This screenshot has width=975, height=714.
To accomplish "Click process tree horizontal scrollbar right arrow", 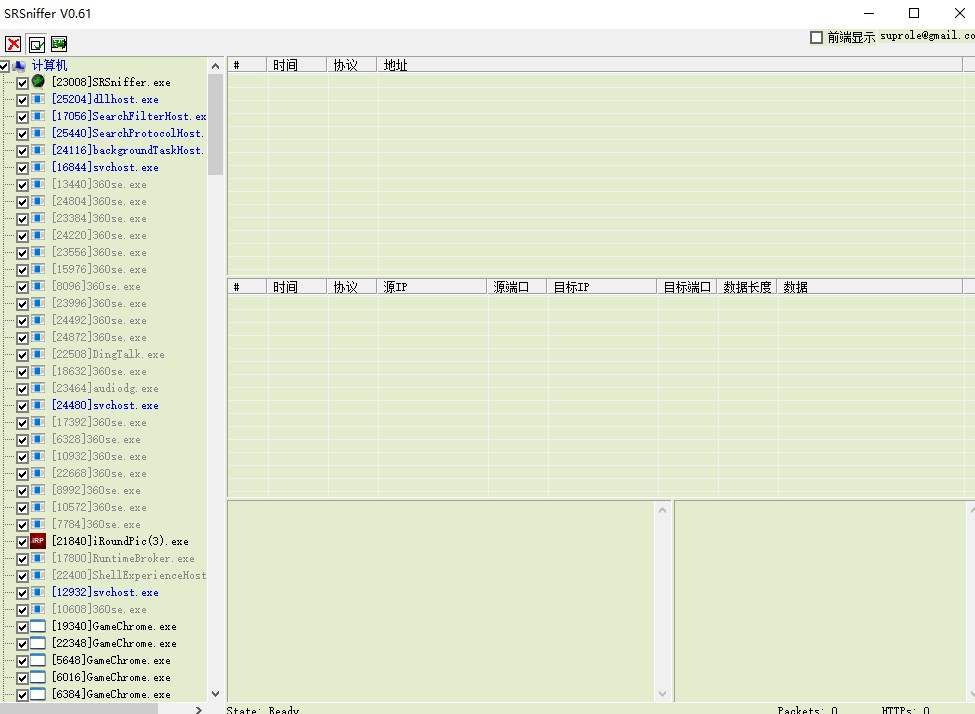I will pyautogui.click(x=198, y=709).
